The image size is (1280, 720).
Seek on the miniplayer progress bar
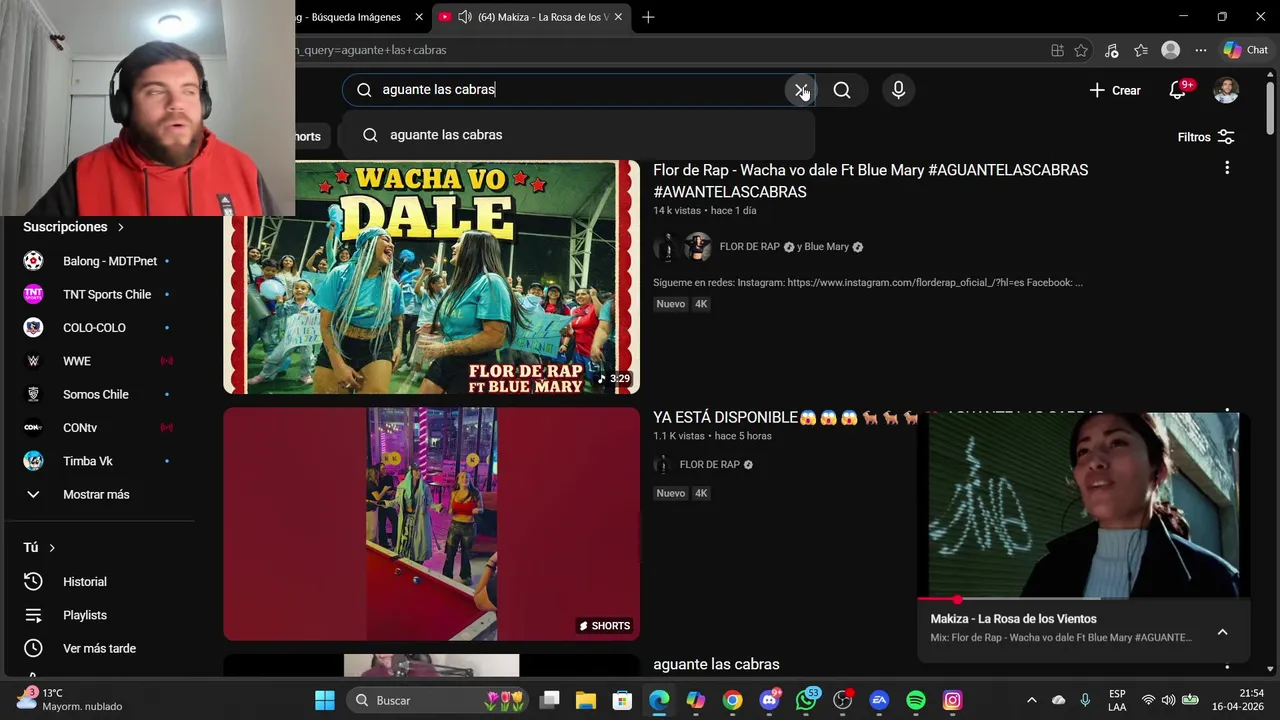(1084, 599)
